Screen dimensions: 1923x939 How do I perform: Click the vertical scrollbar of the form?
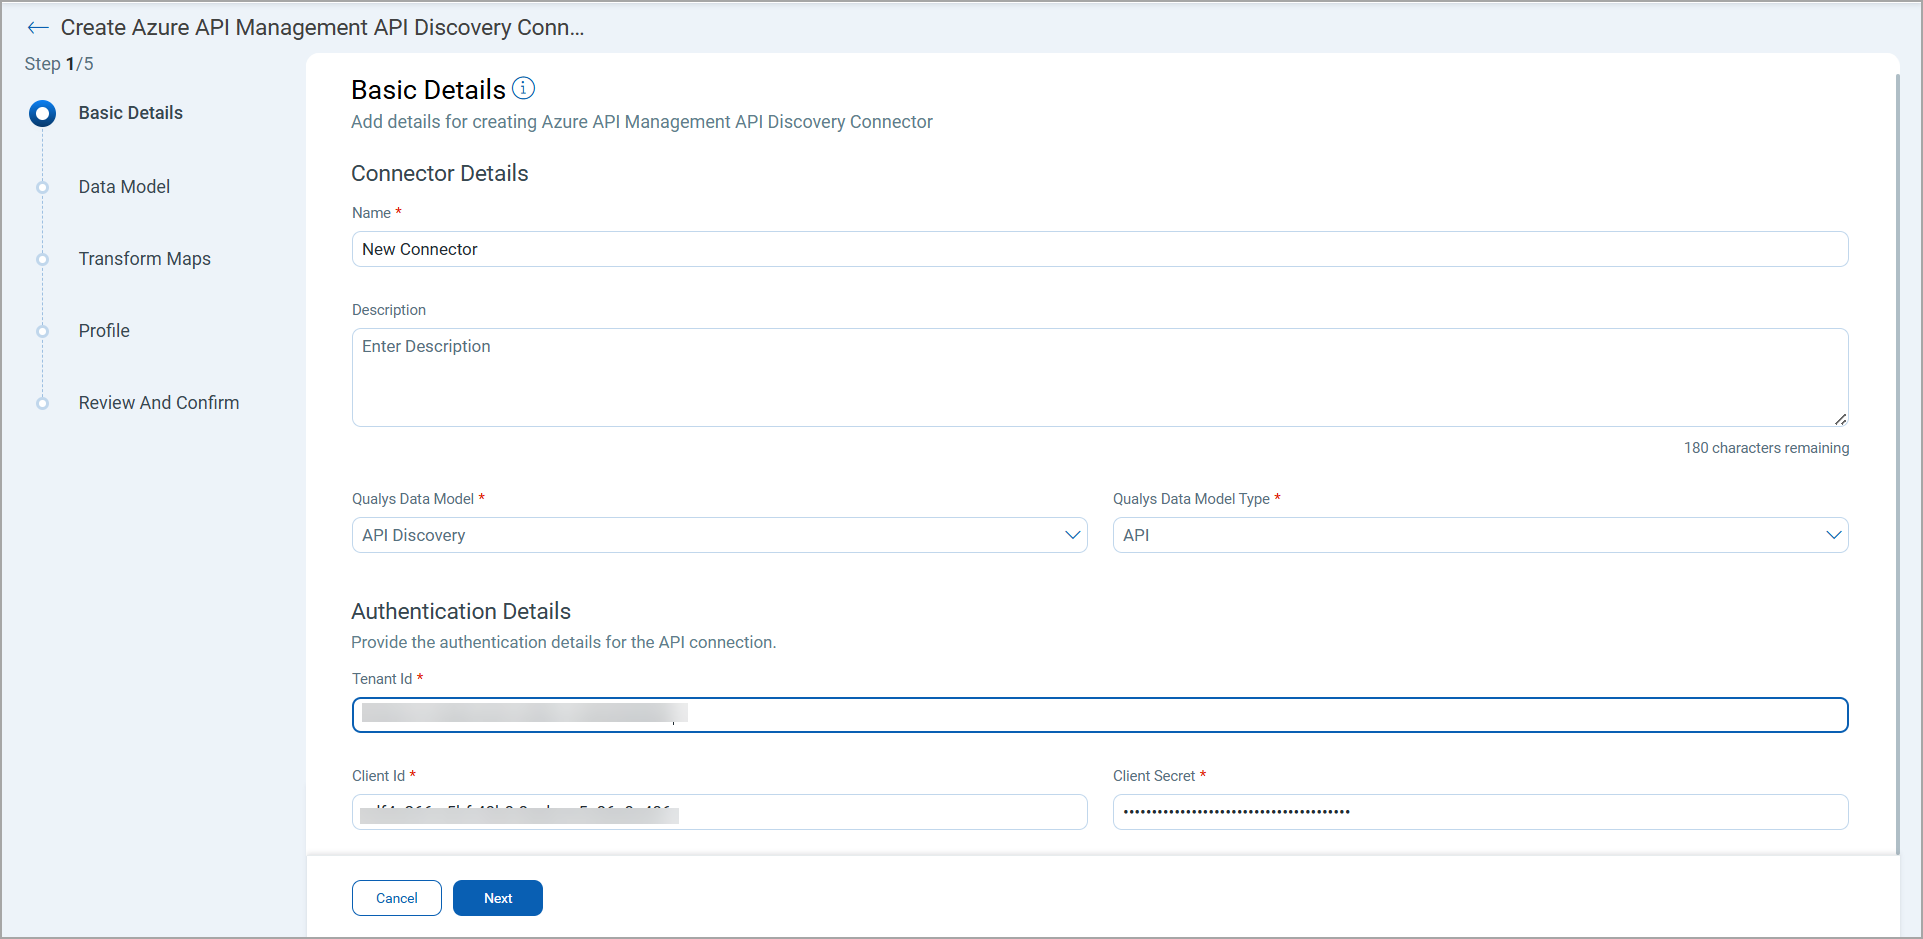click(x=1897, y=460)
